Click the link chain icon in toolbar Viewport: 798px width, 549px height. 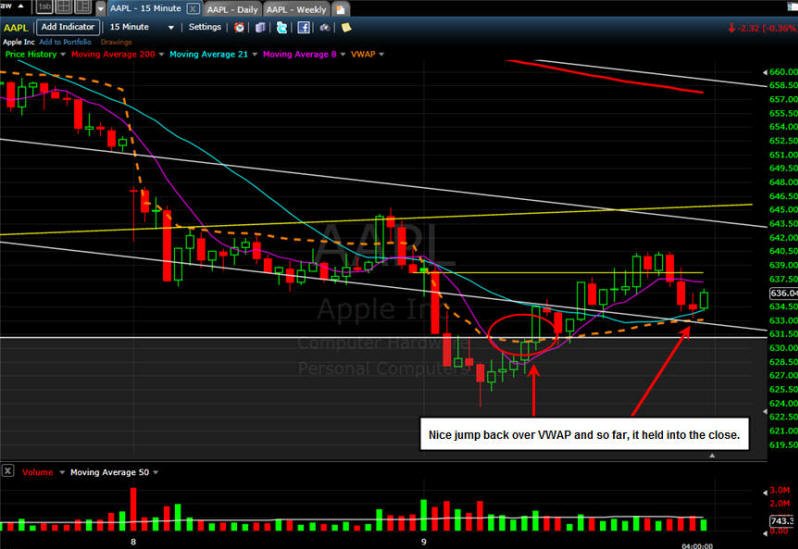click(325, 27)
